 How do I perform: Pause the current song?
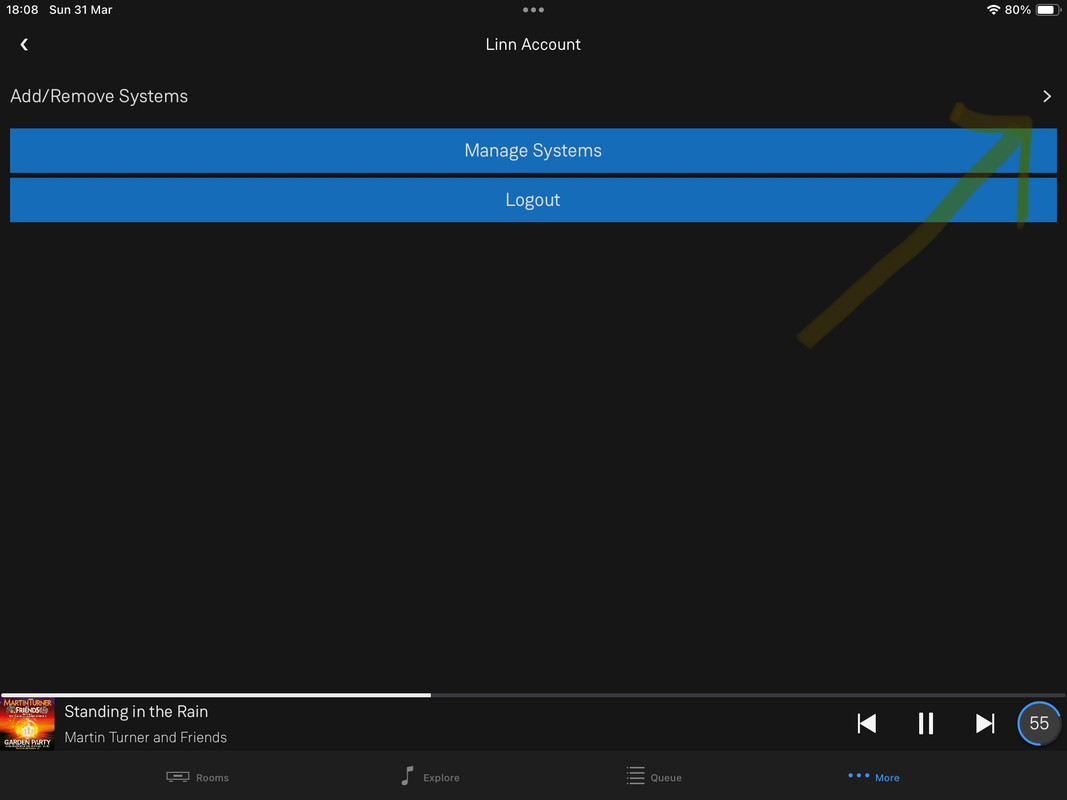(x=925, y=723)
